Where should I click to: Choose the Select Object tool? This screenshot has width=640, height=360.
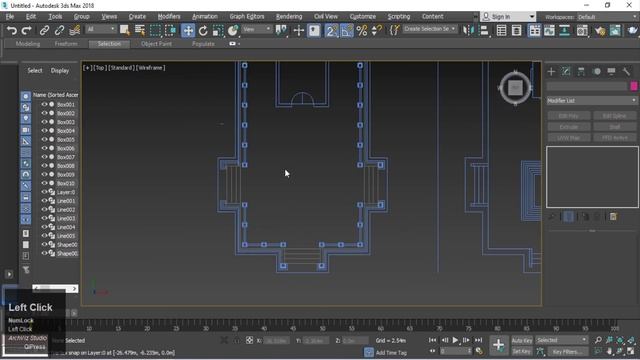(125, 30)
